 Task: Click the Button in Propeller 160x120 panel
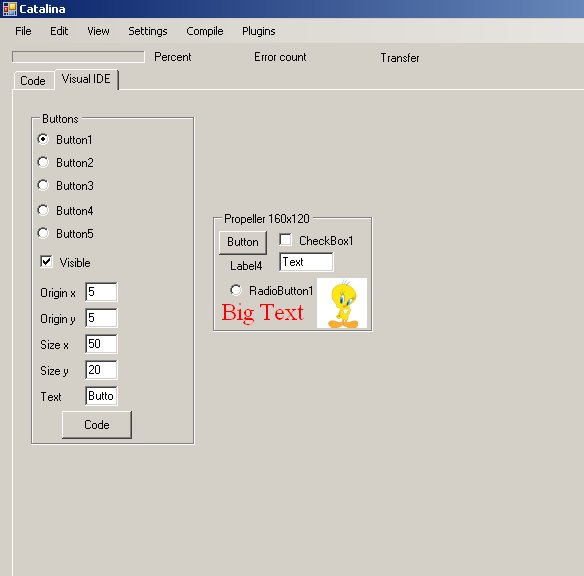[243, 242]
